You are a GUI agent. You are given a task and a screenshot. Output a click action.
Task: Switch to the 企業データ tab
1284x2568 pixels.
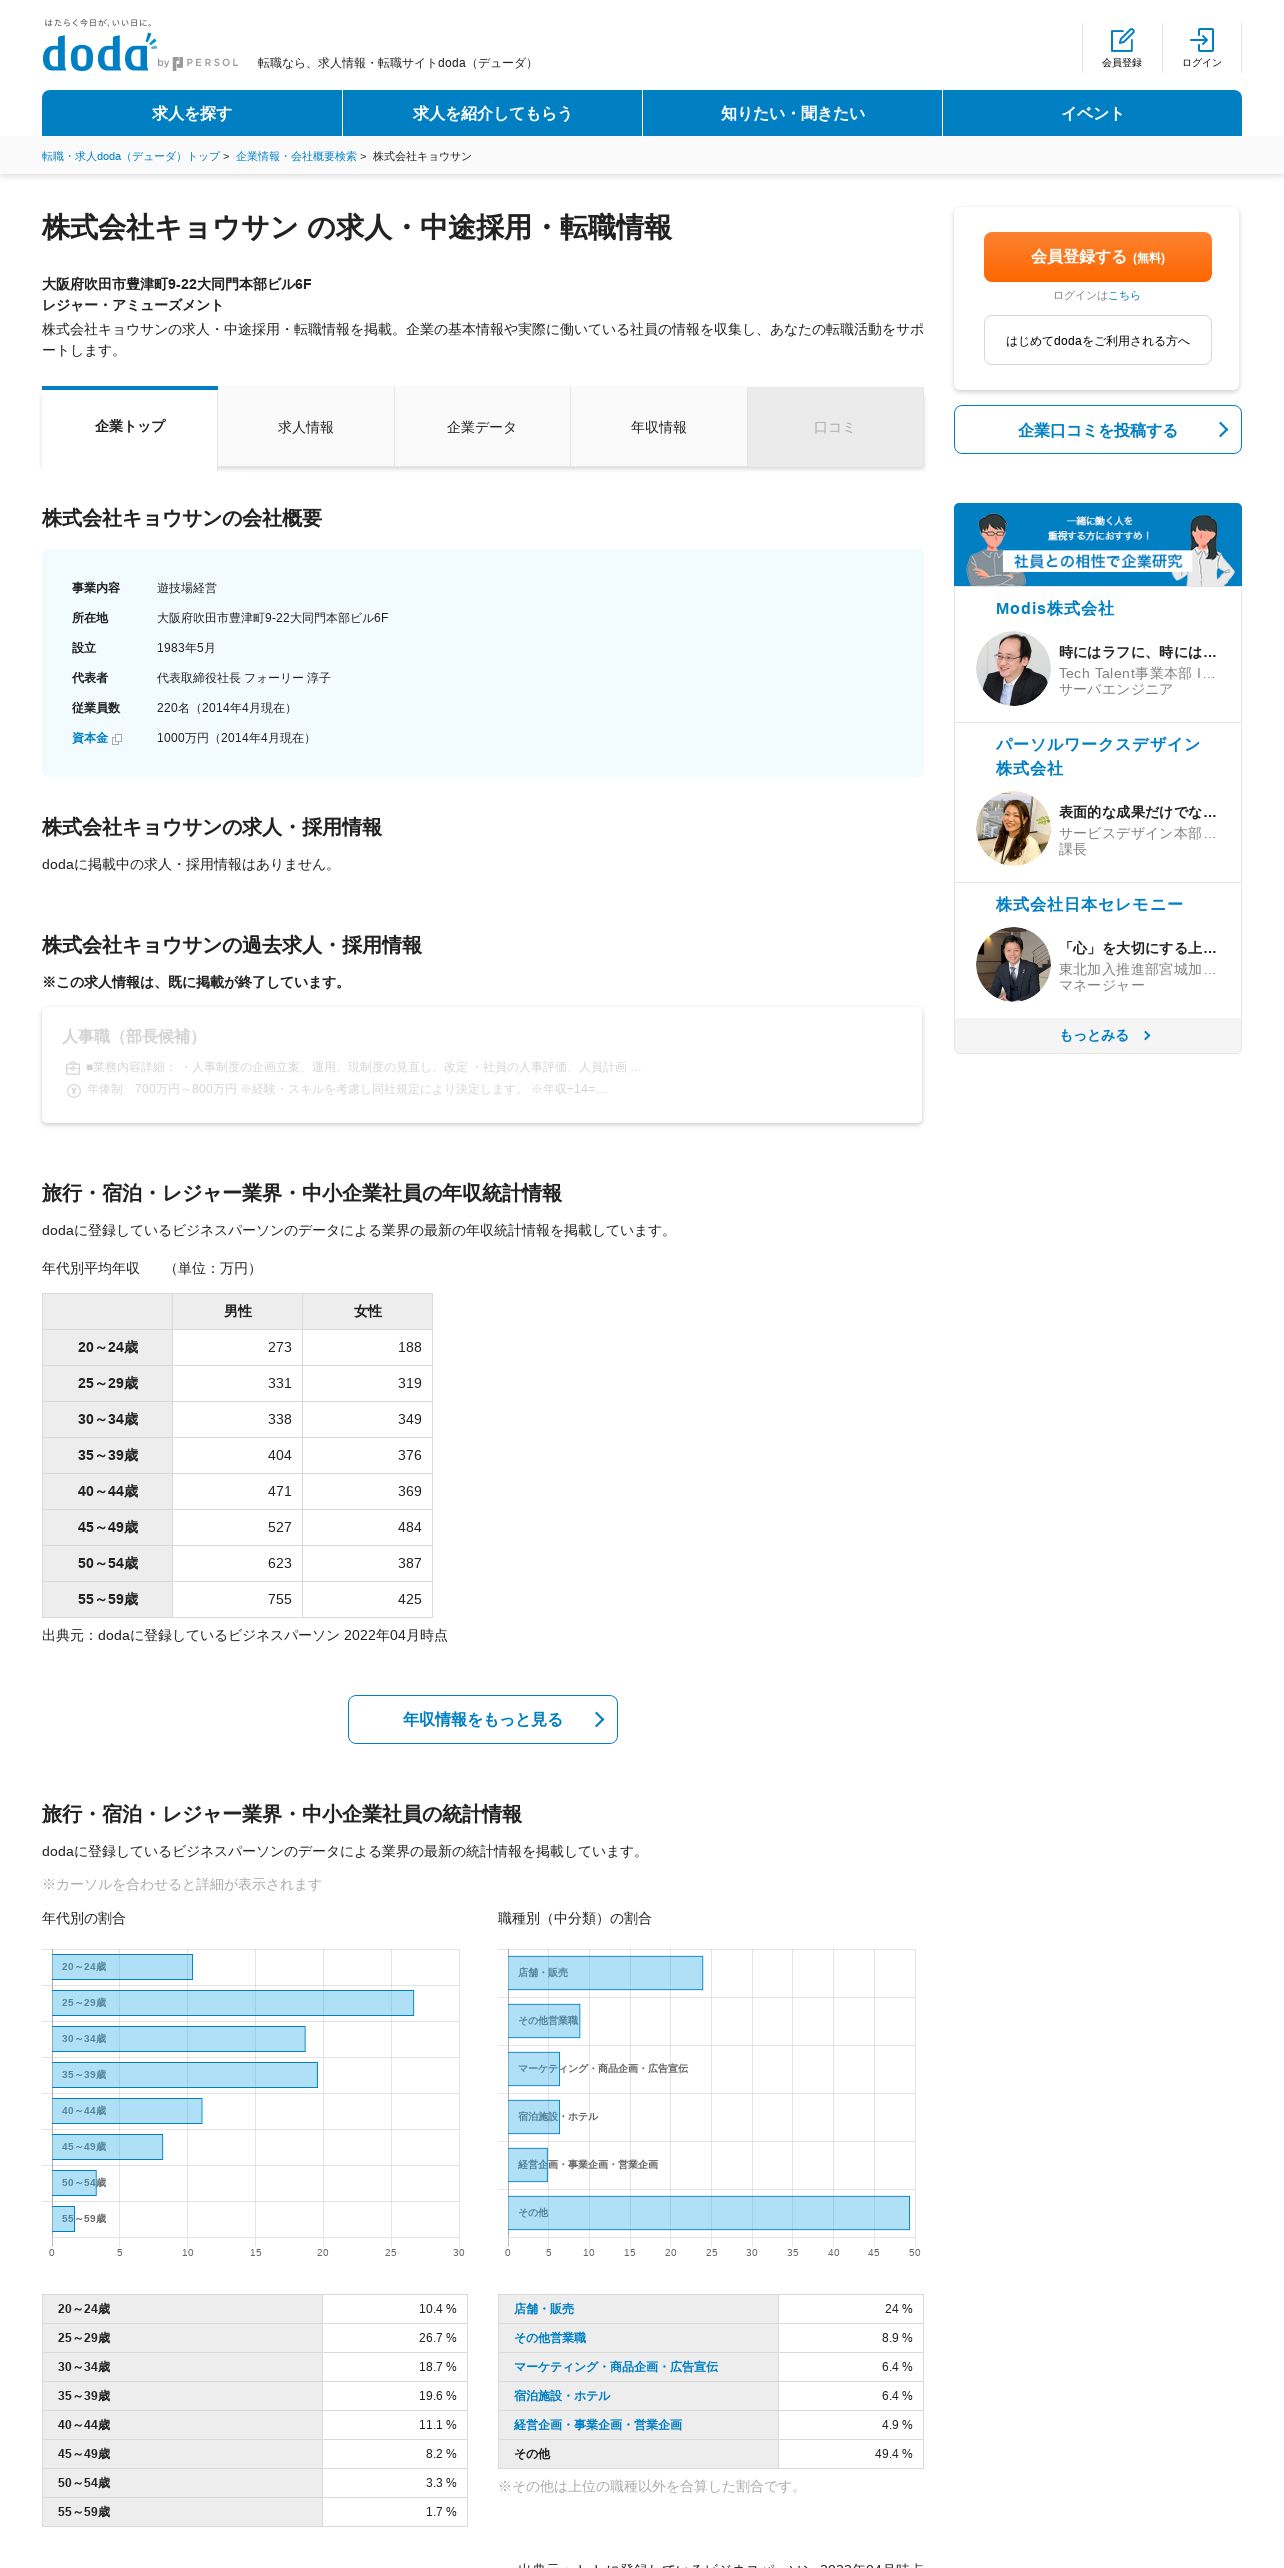[482, 427]
